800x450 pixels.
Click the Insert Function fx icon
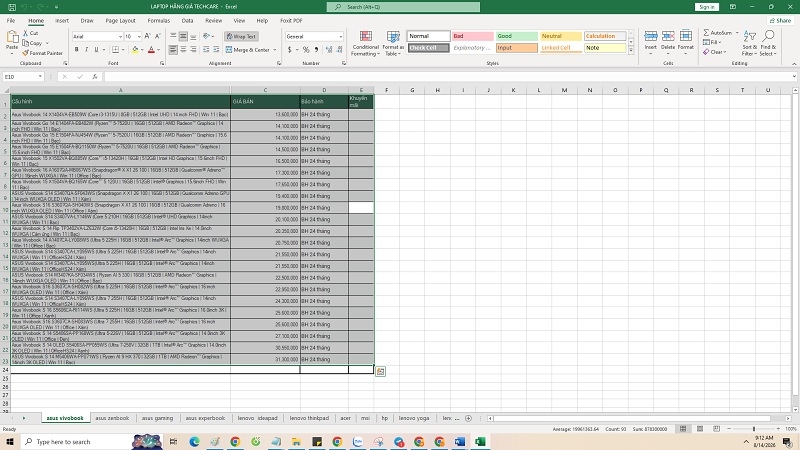pyautogui.click(x=95, y=77)
